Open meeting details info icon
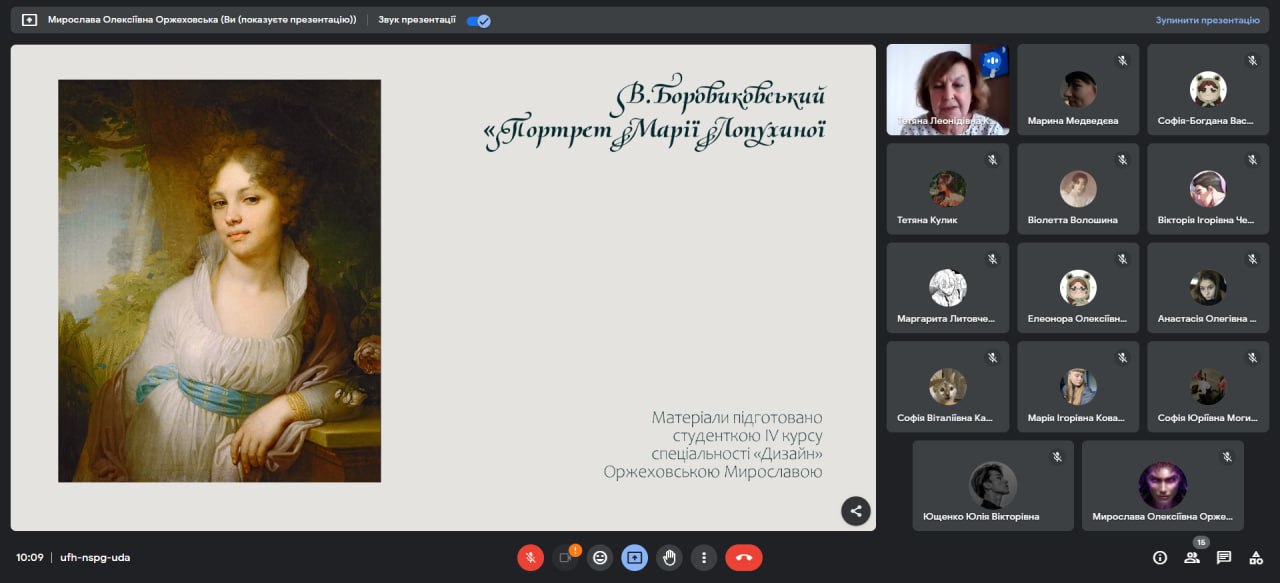Viewport: 1280px width, 583px height. pos(1160,557)
